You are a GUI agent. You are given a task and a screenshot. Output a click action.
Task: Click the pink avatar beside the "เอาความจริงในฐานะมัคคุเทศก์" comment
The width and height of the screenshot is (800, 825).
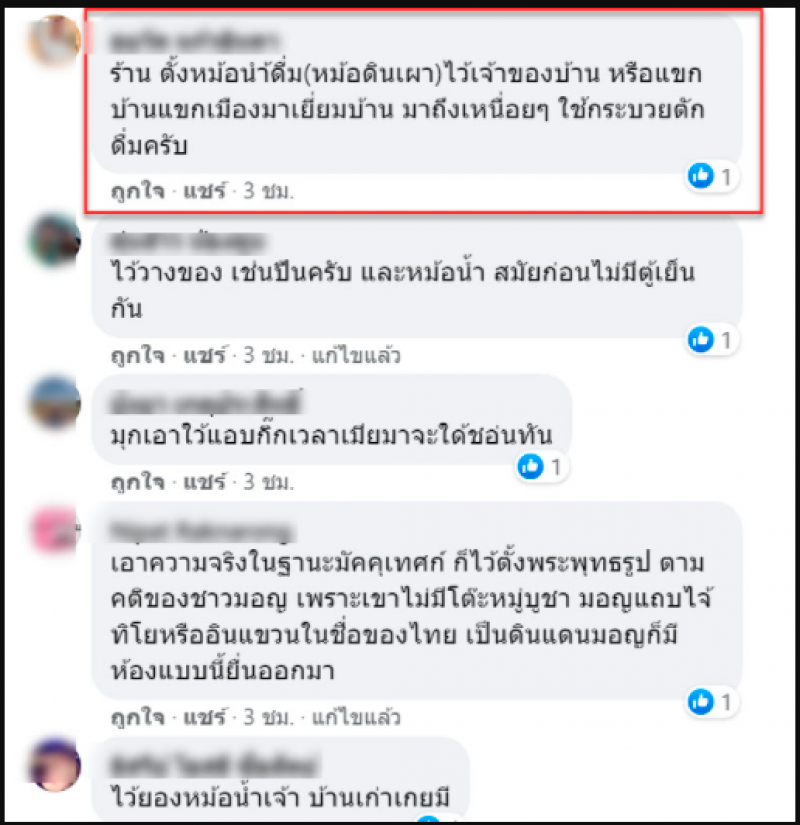tap(54, 529)
